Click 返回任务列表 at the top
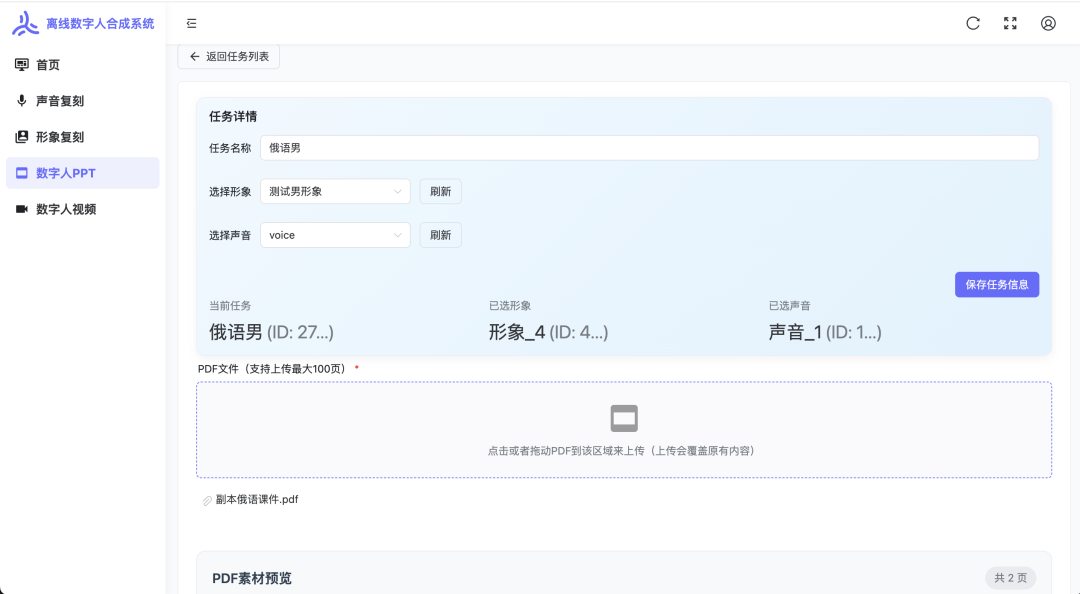Image resolution: width=1080 pixels, height=594 pixels. 228,57
